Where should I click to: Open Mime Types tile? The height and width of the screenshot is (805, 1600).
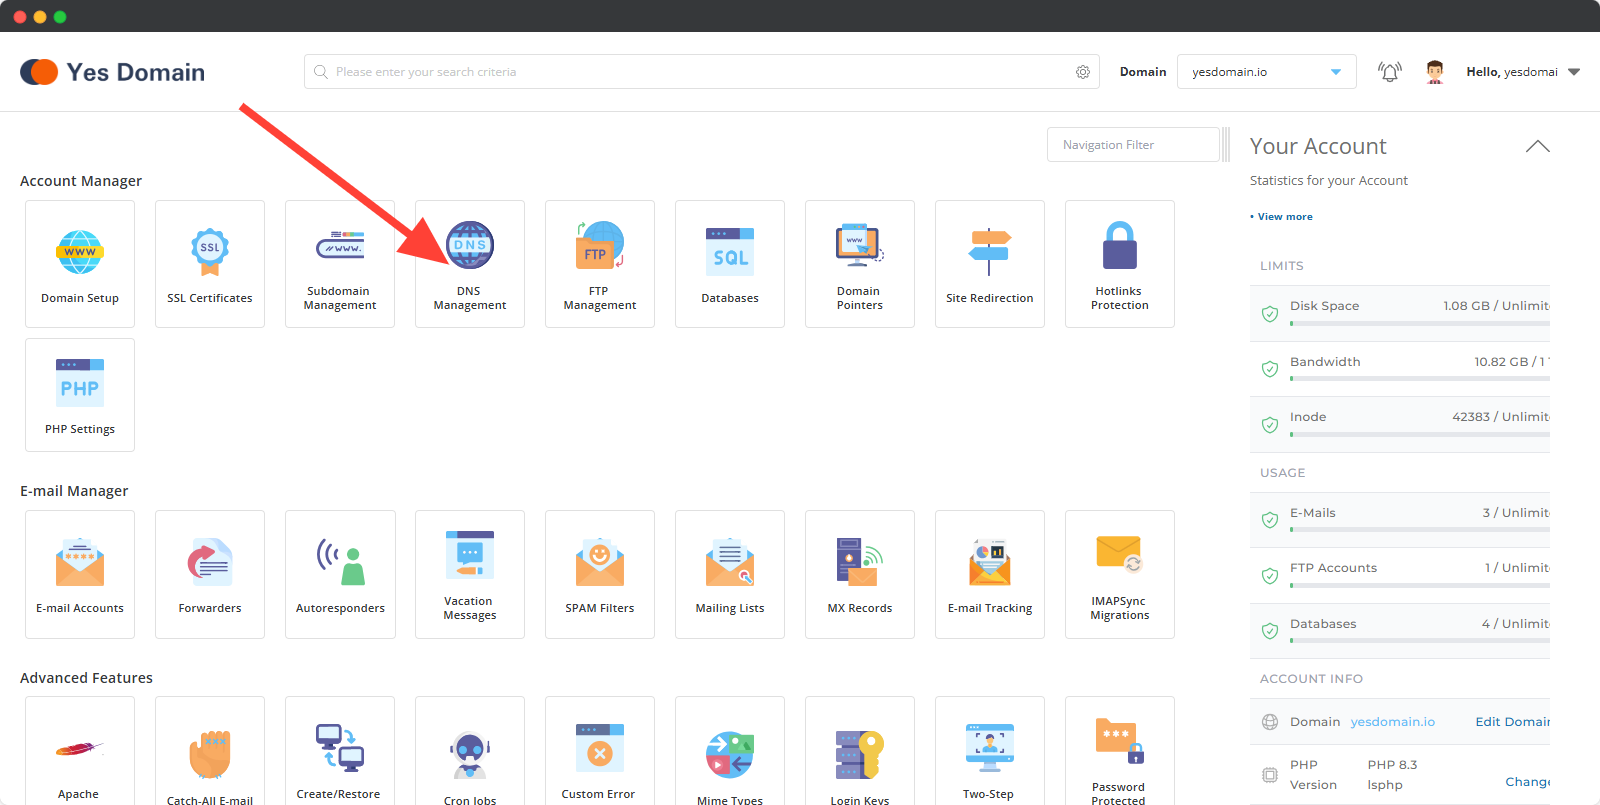pos(730,751)
